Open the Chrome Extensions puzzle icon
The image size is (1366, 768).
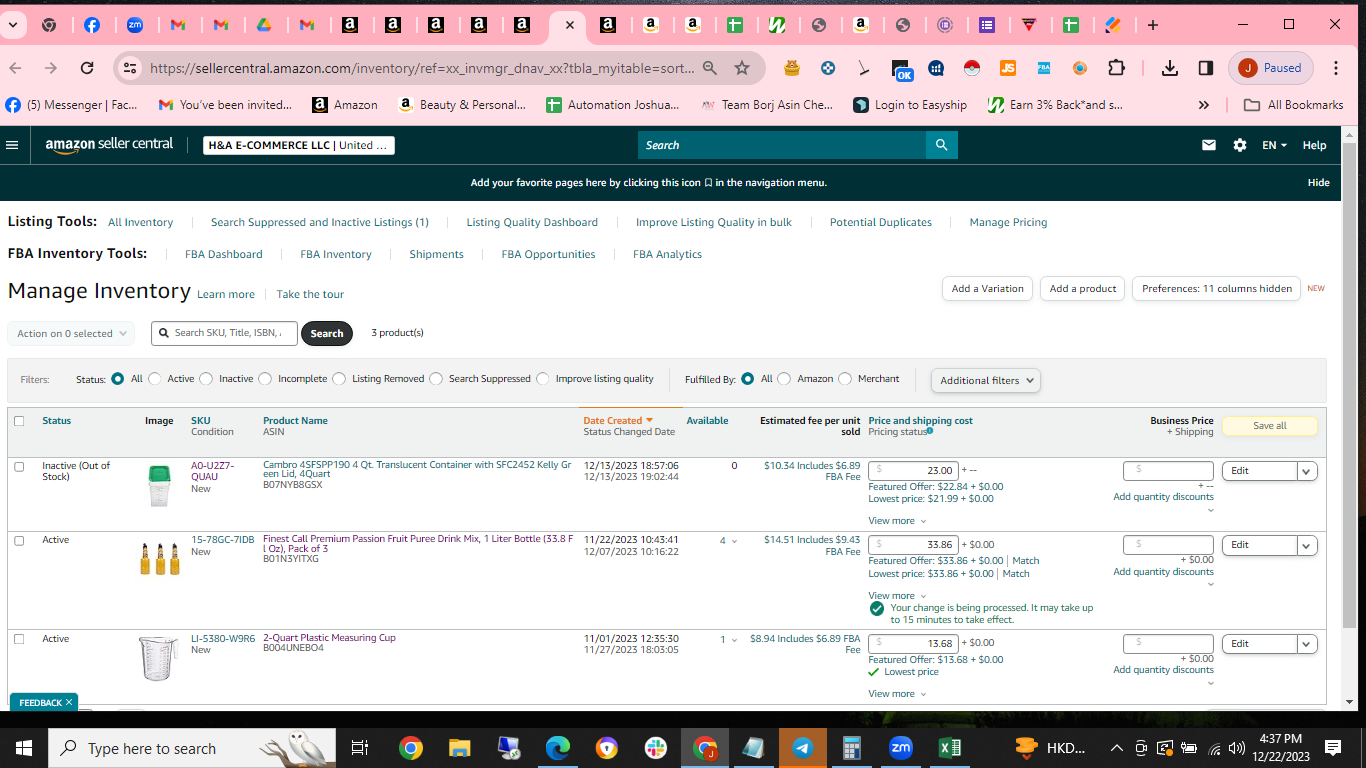pyautogui.click(x=1116, y=68)
